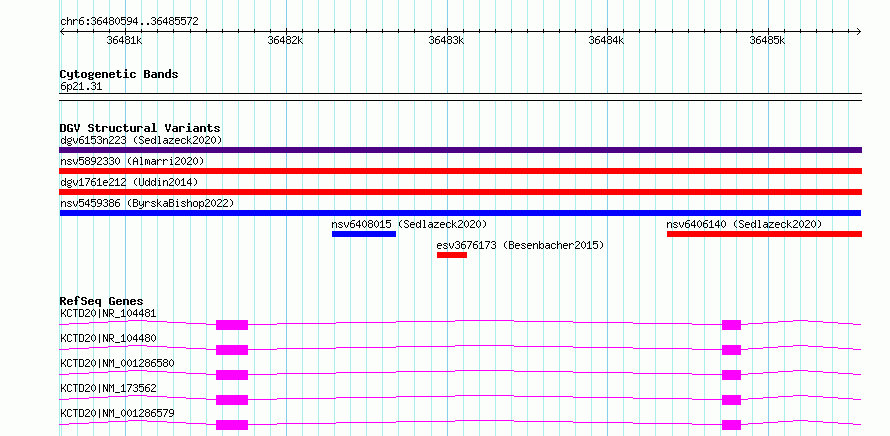Open nsv5459386 (ByrskaBishop2022) label
The height and width of the screenshot is (436, 890).
(147, 203)
